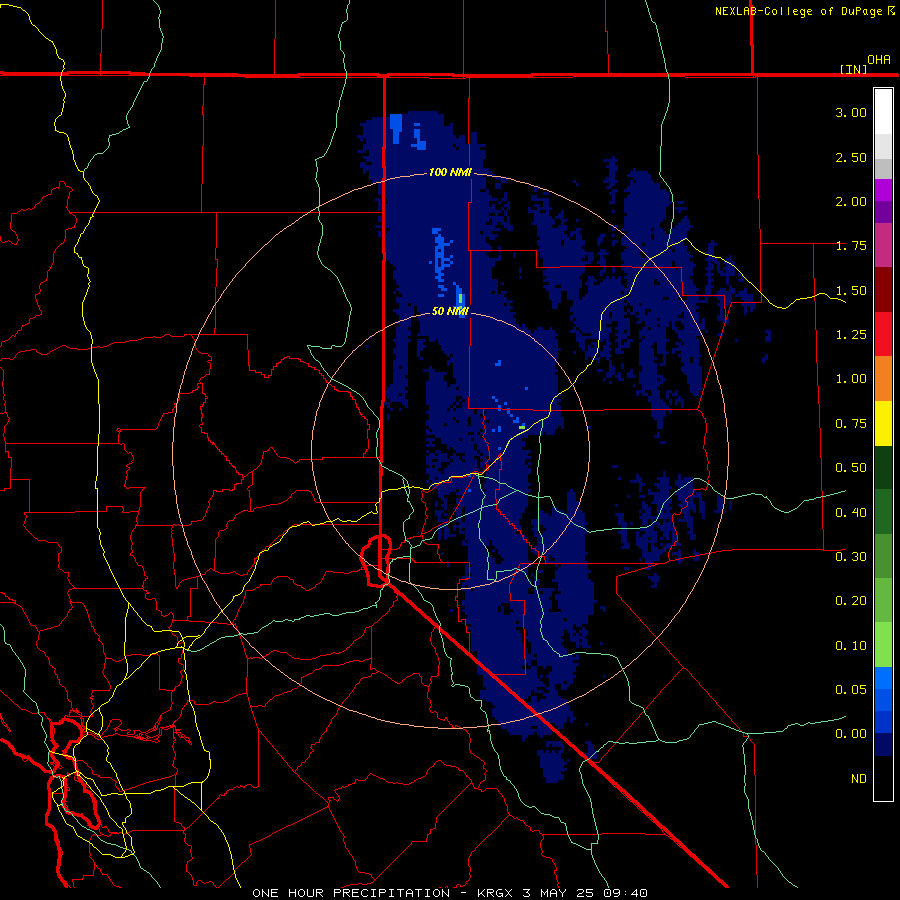The height and width of the screenshot is (900, 900).
Task: Pick the orange swatch in the legend
Action: (x=883, y=379)
